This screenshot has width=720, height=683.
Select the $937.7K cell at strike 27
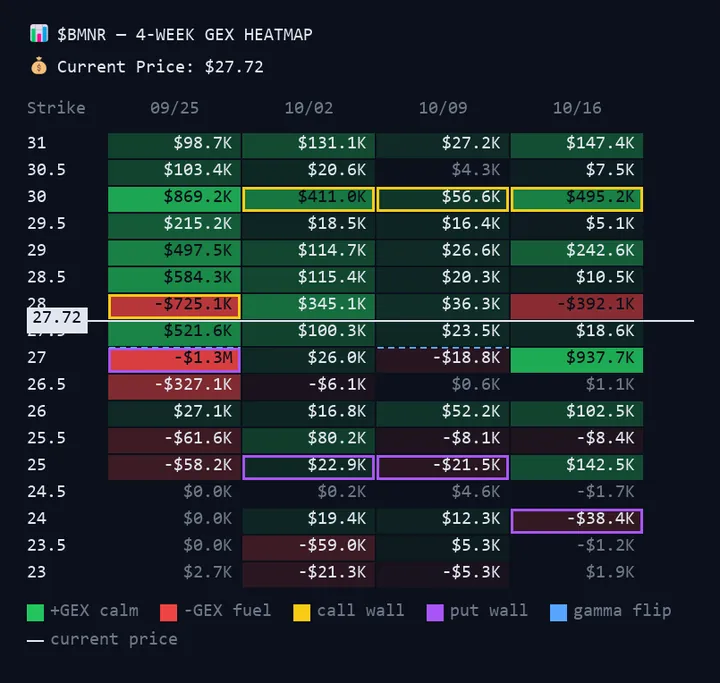577,360
